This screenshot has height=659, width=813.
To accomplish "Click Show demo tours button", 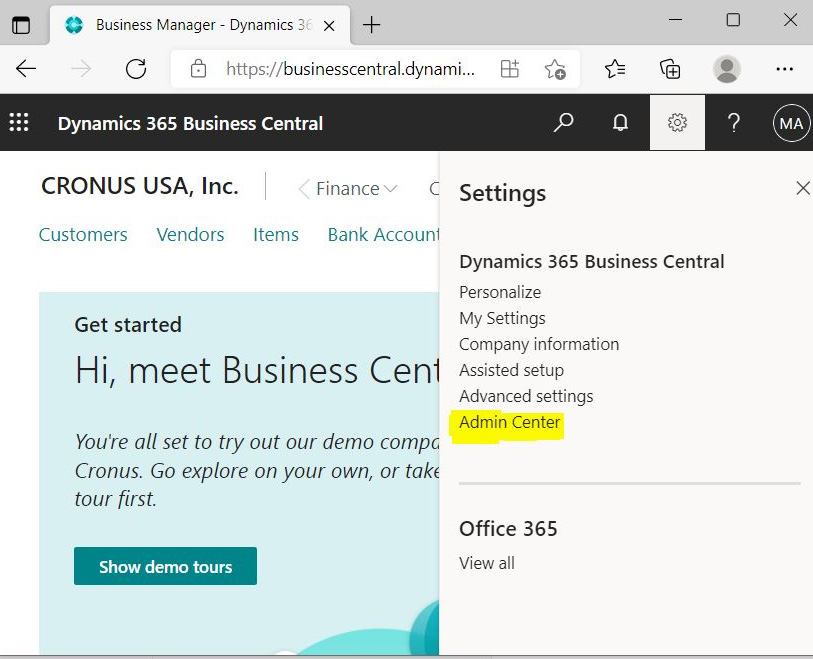I will pyautogui.click(x=165, y=566).
